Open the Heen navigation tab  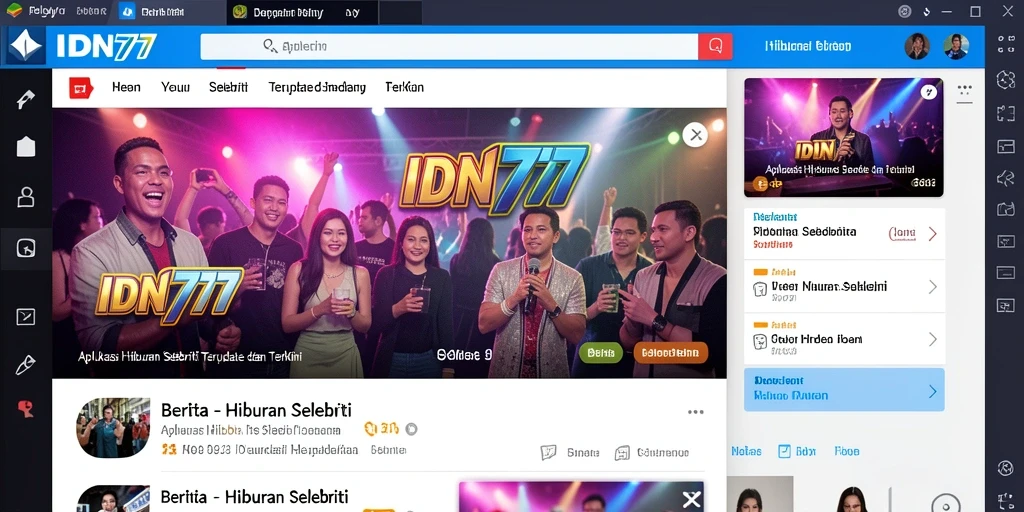(126, 87)
